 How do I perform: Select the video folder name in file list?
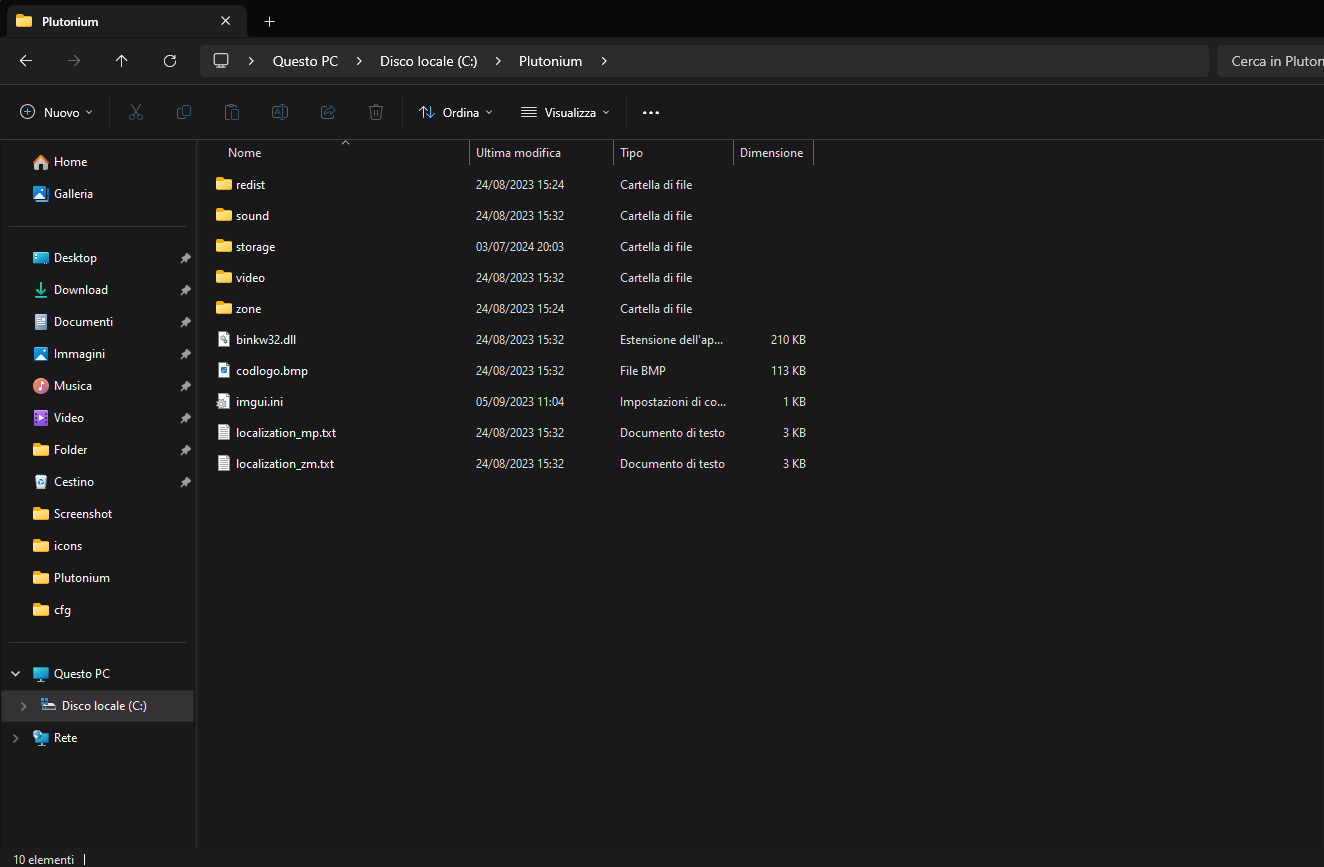point(250,278)
